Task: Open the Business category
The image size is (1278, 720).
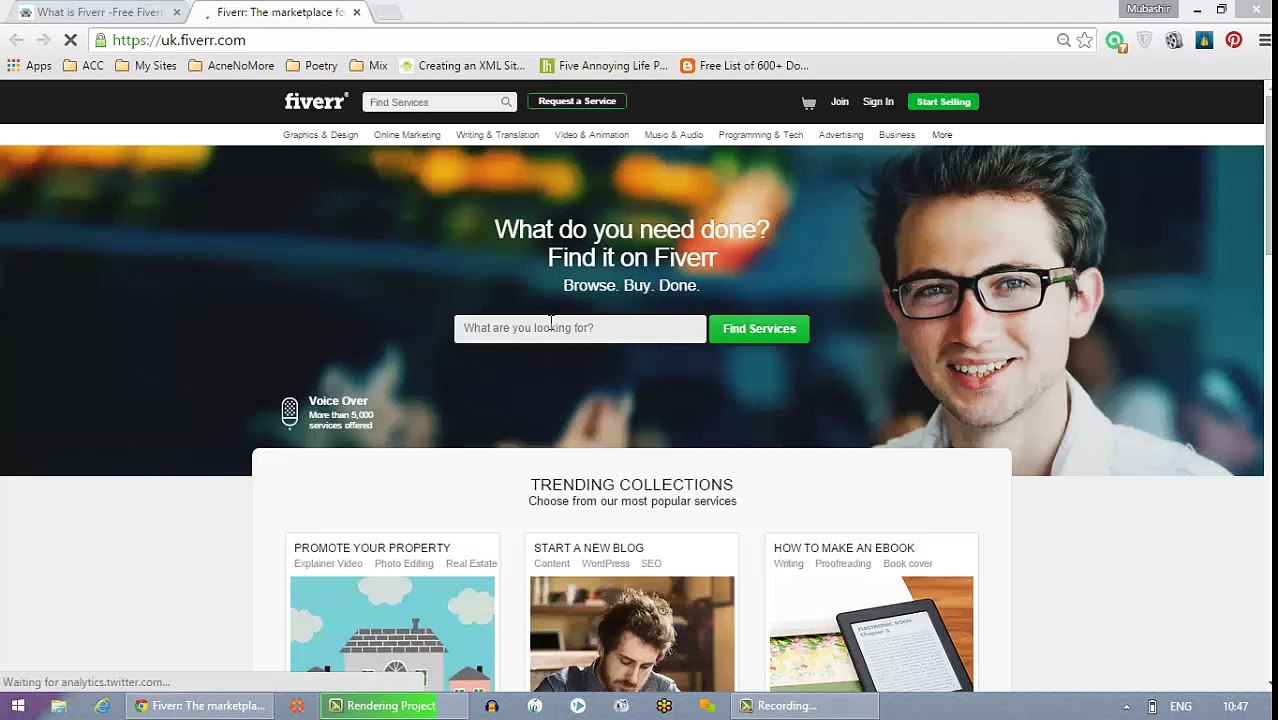Action: 897,135
